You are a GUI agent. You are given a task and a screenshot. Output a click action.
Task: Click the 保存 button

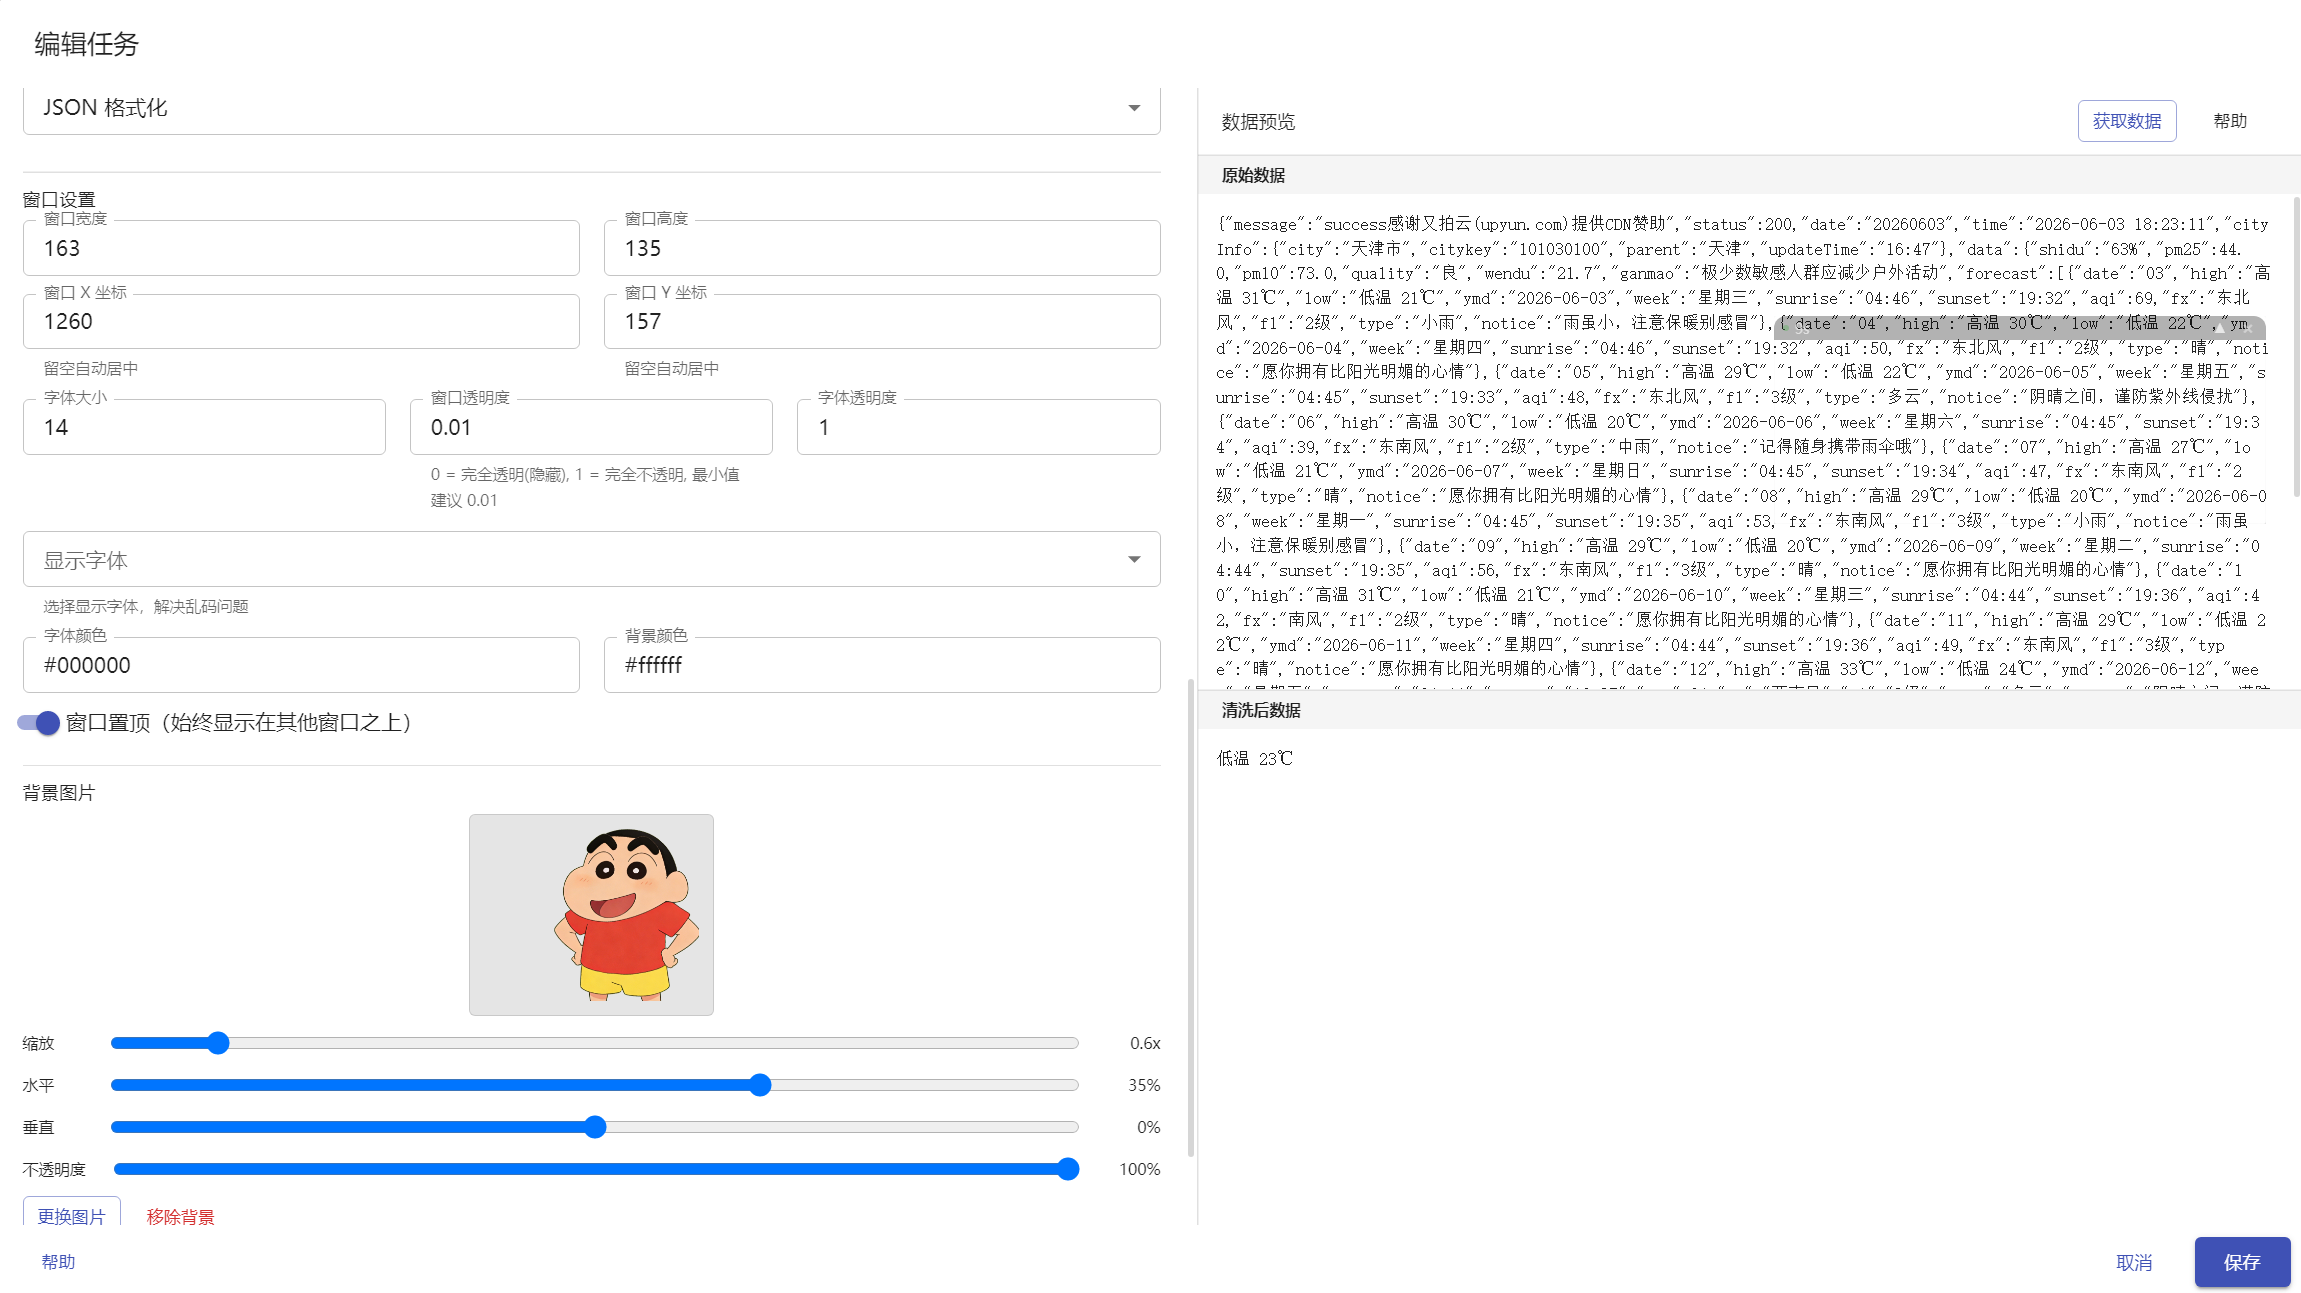click(x=2242, y=1262)
